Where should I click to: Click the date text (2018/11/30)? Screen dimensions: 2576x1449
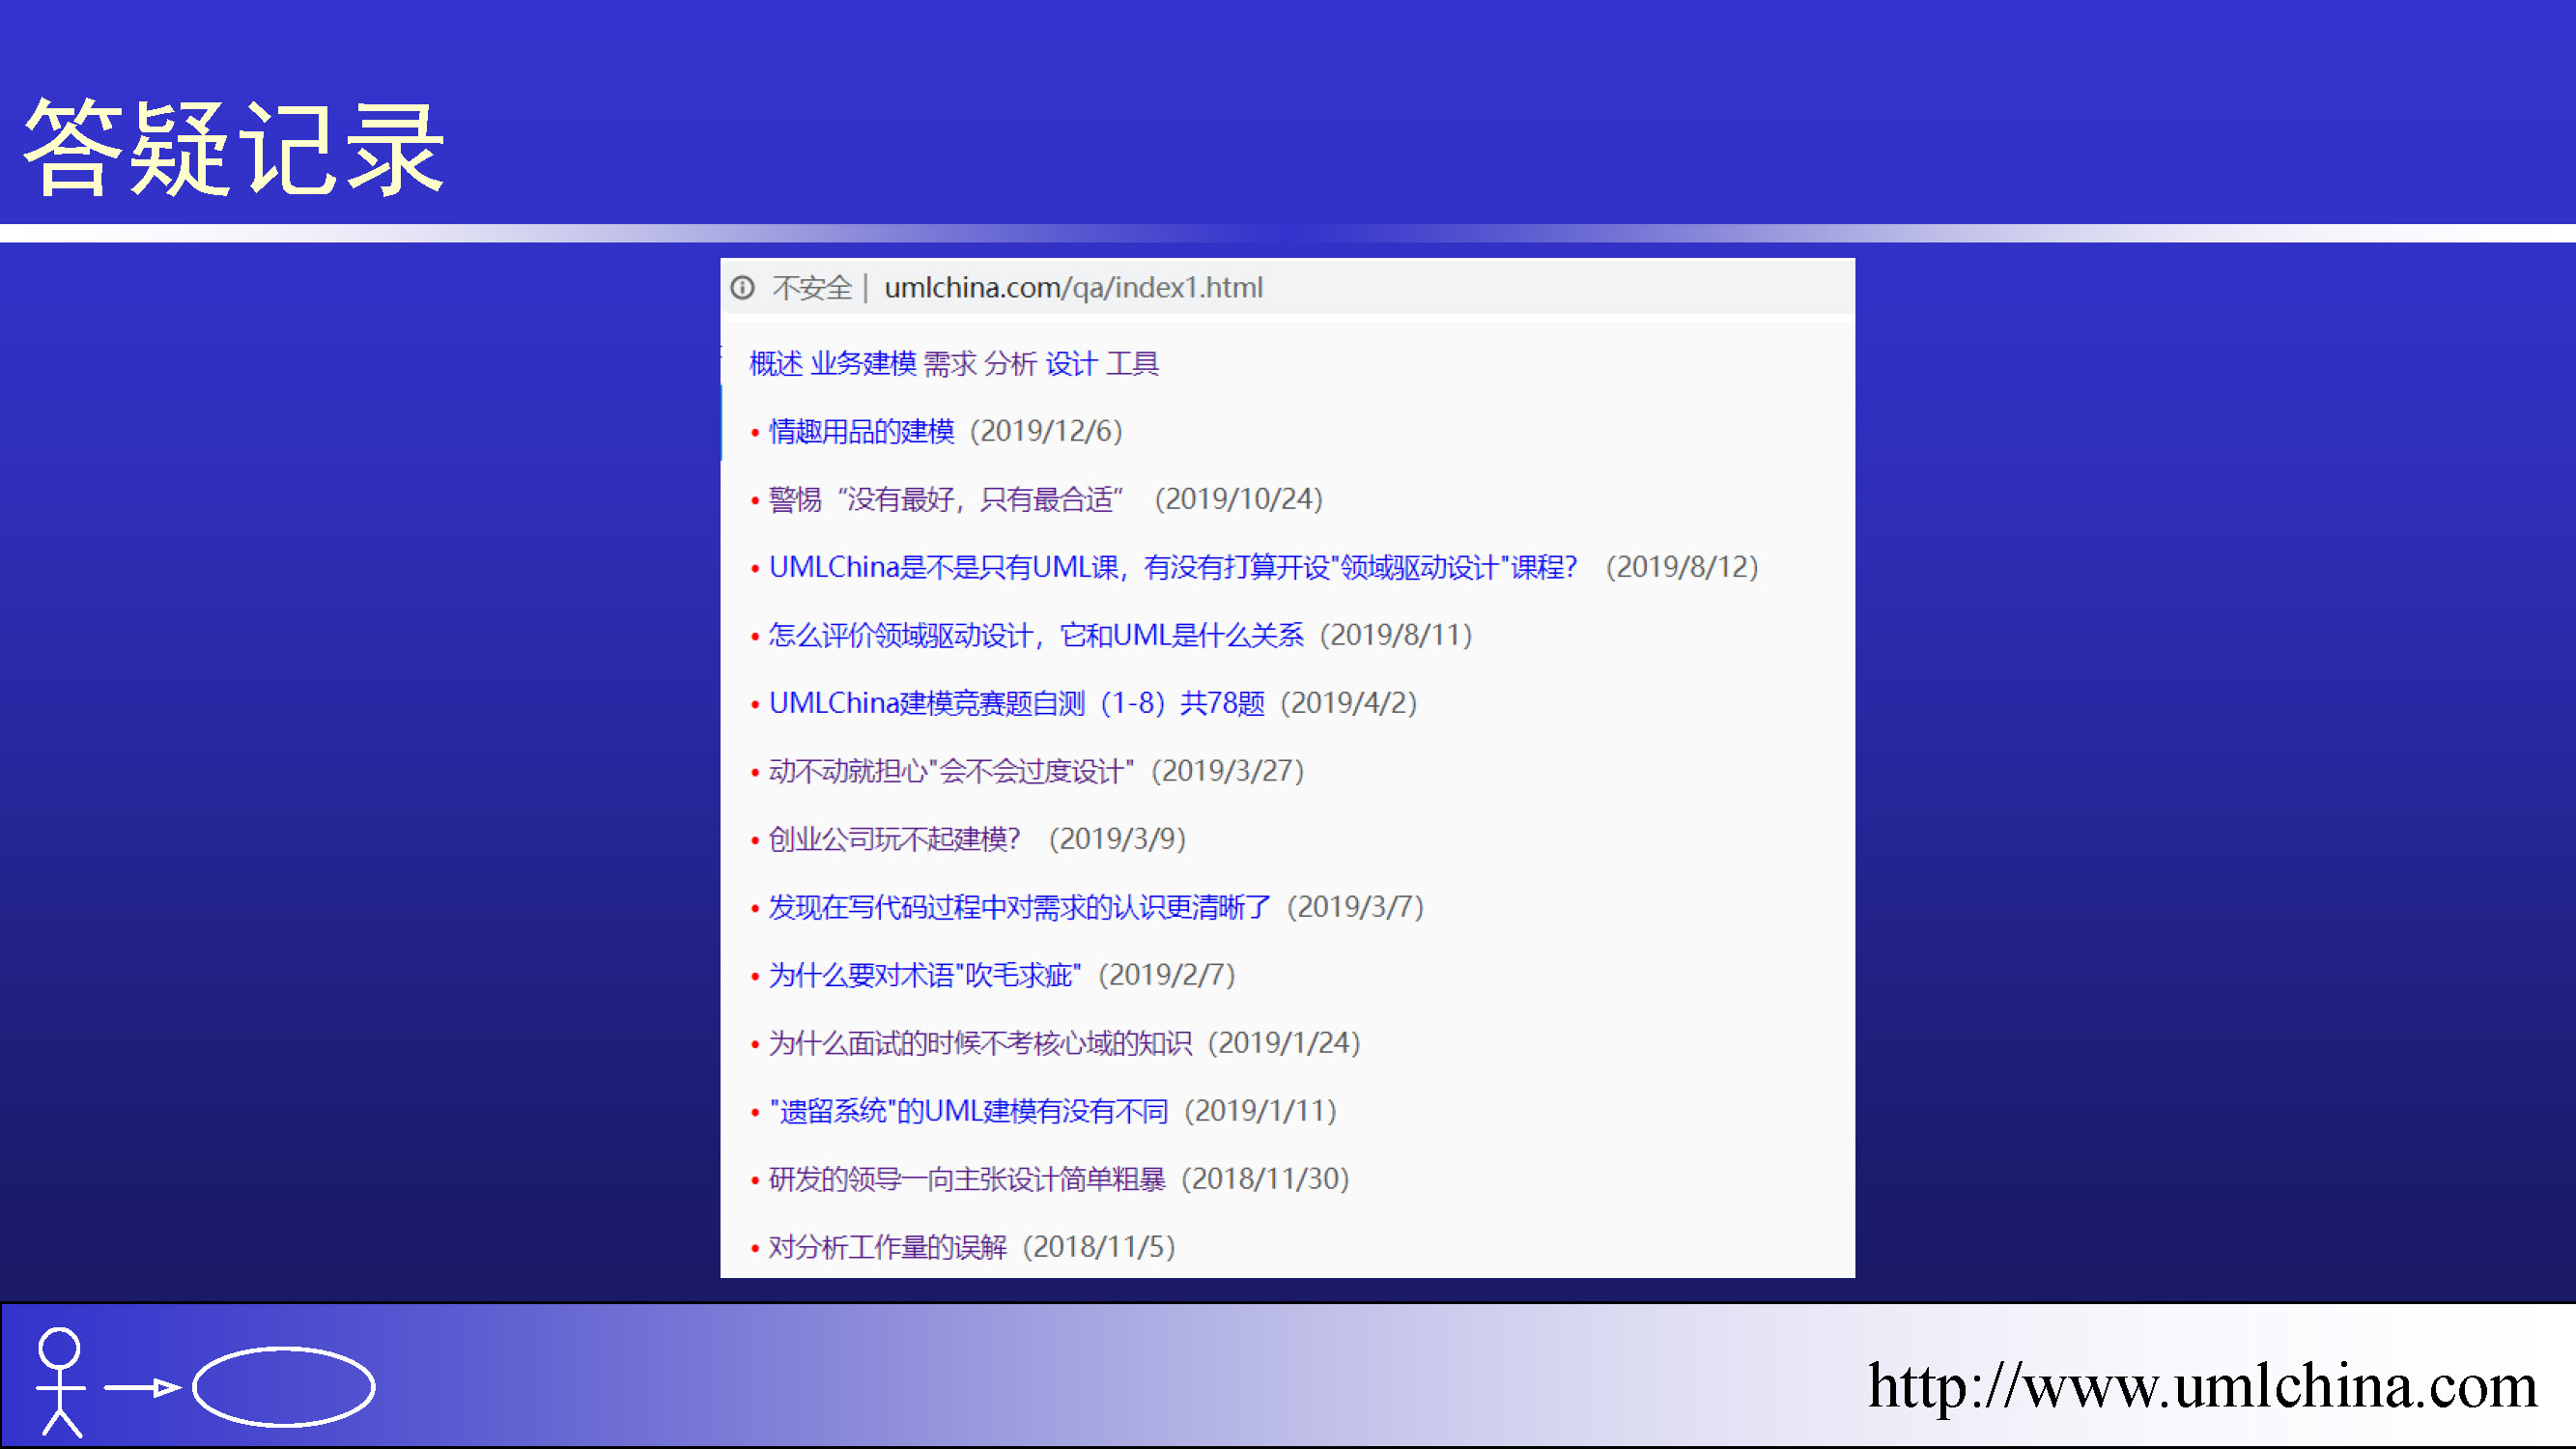tap(1266, 1180)
